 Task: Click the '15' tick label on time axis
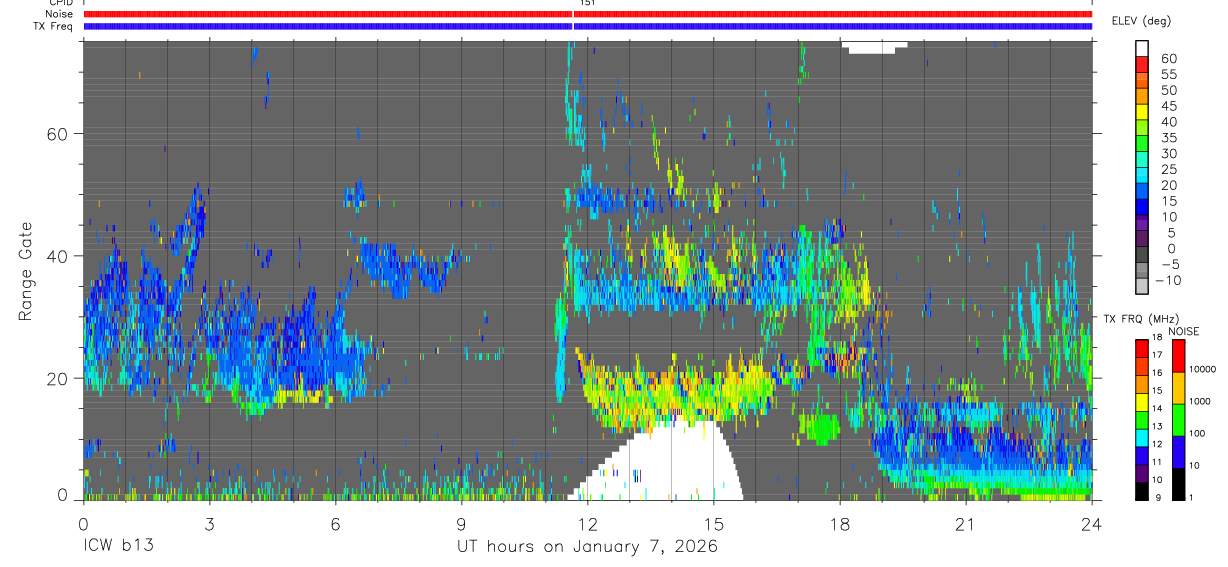coord(713,524)
